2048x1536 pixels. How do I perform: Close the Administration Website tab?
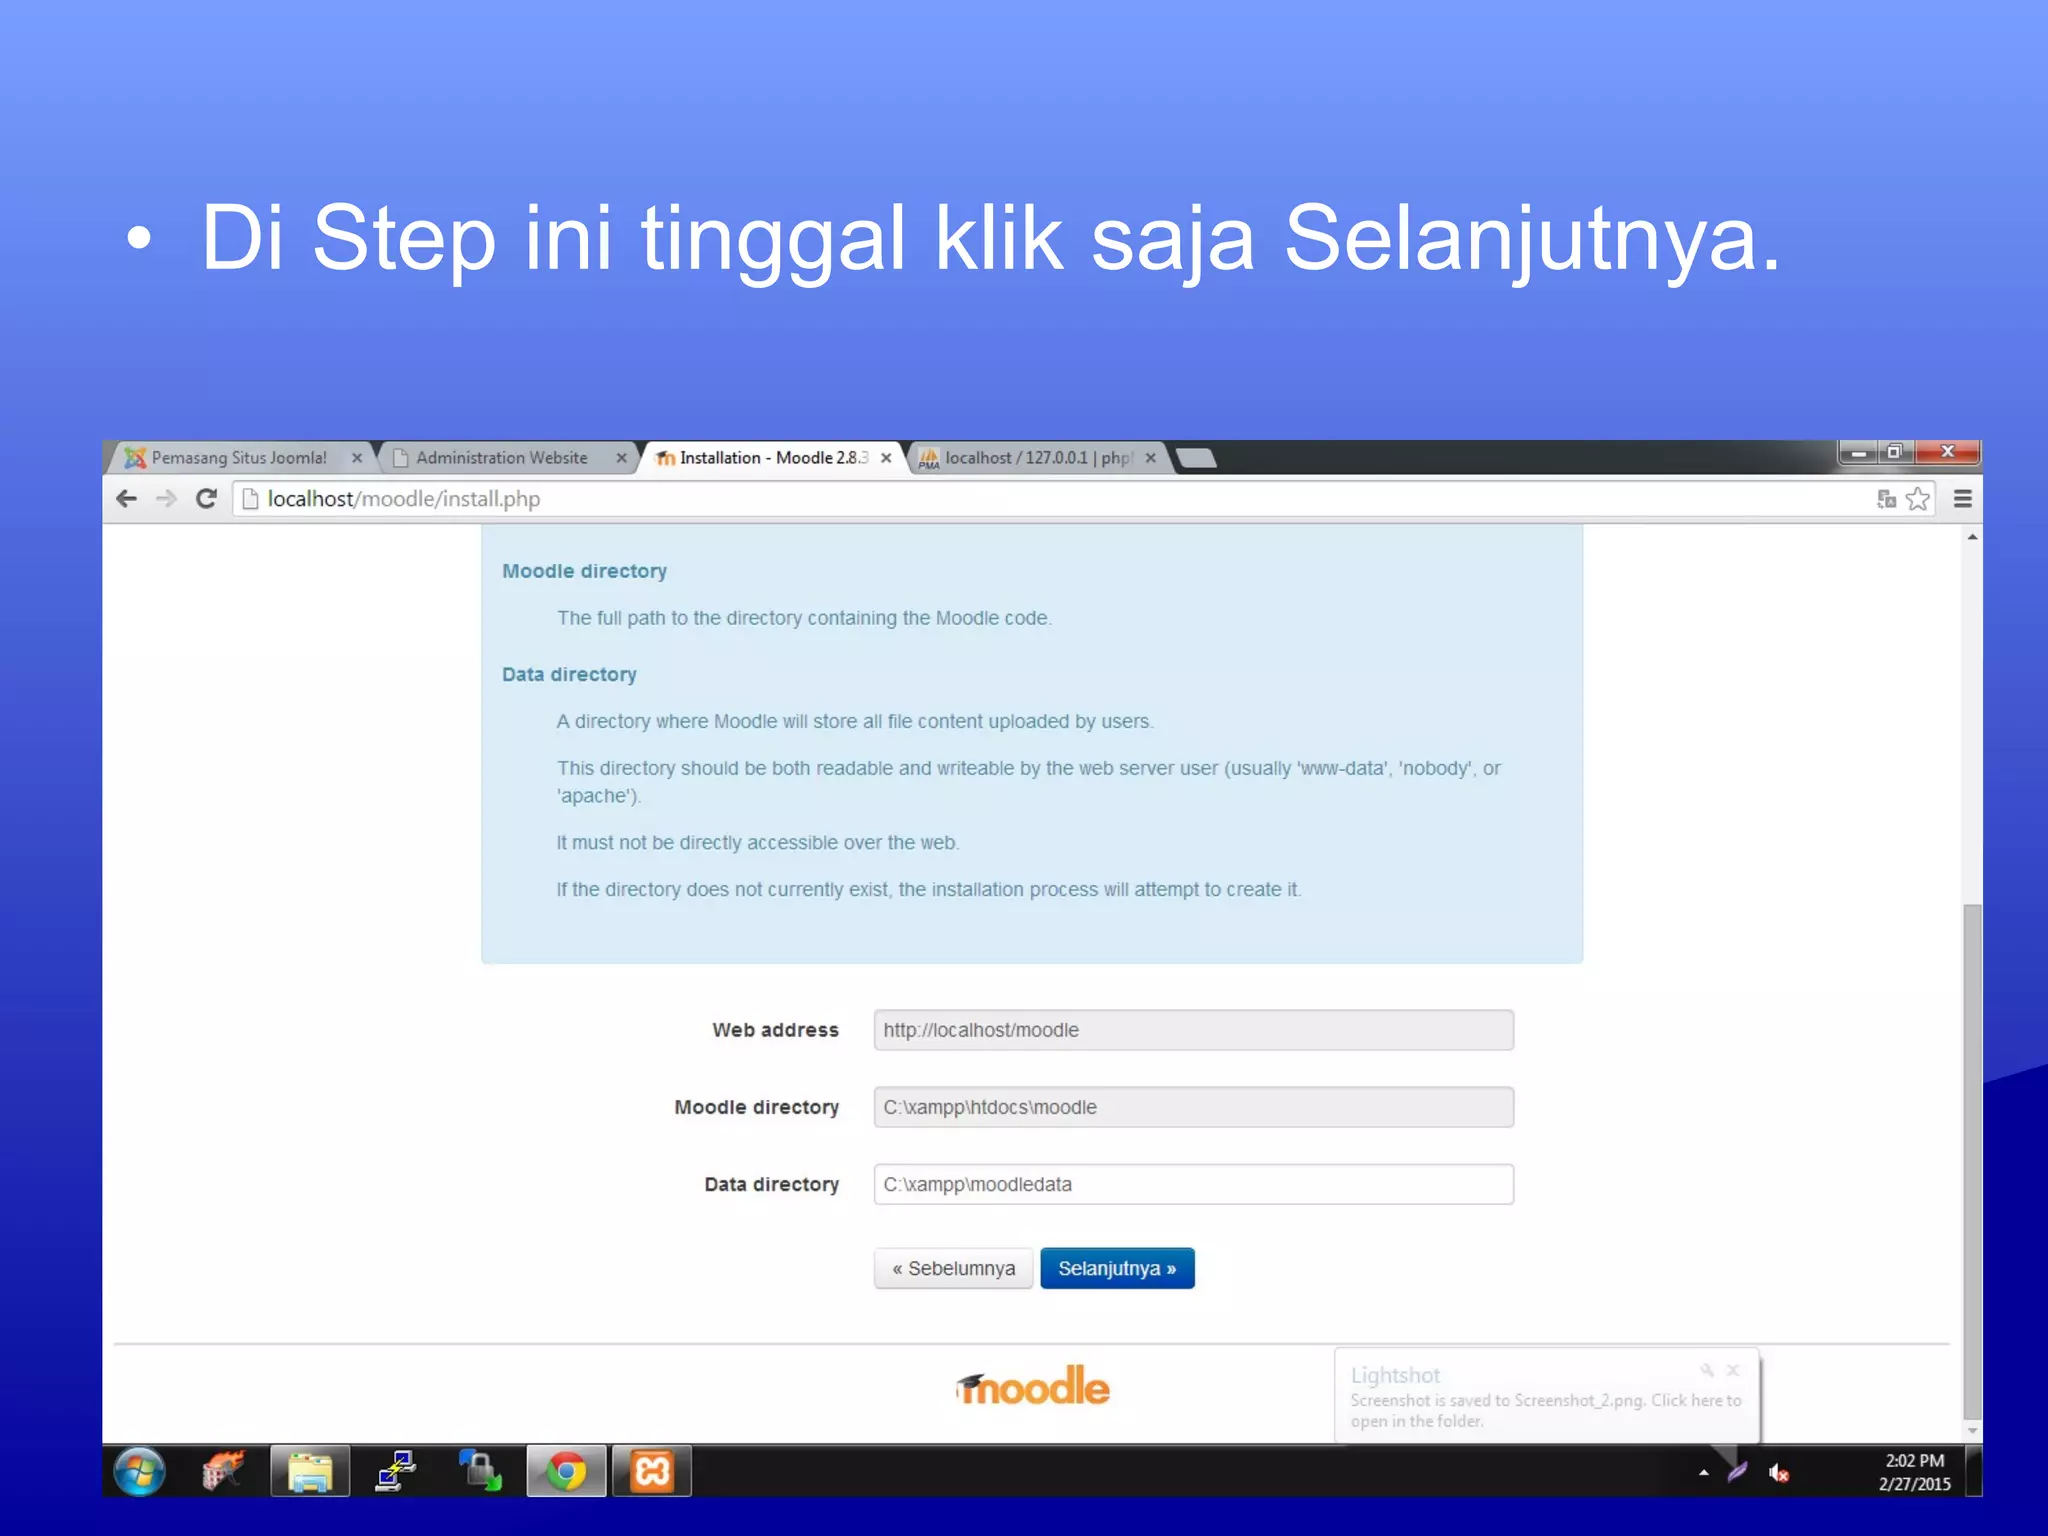click(621, 458)
